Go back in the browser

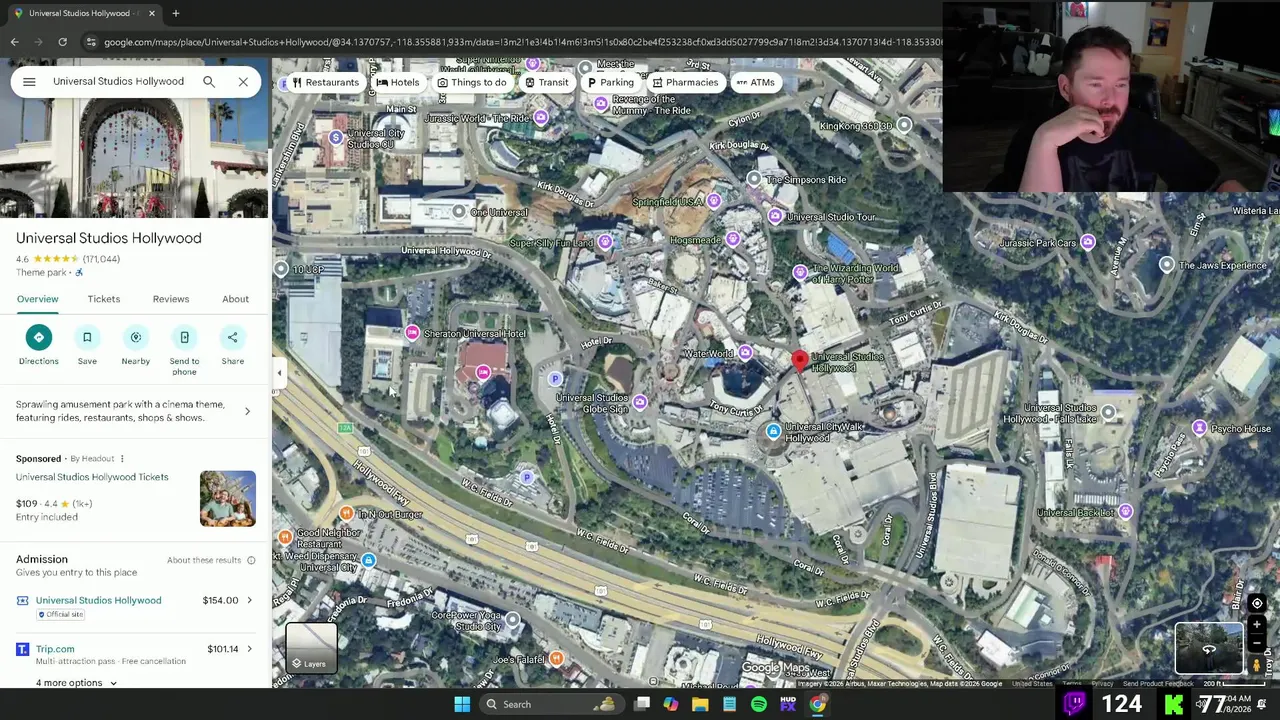(x=14, y=42)
